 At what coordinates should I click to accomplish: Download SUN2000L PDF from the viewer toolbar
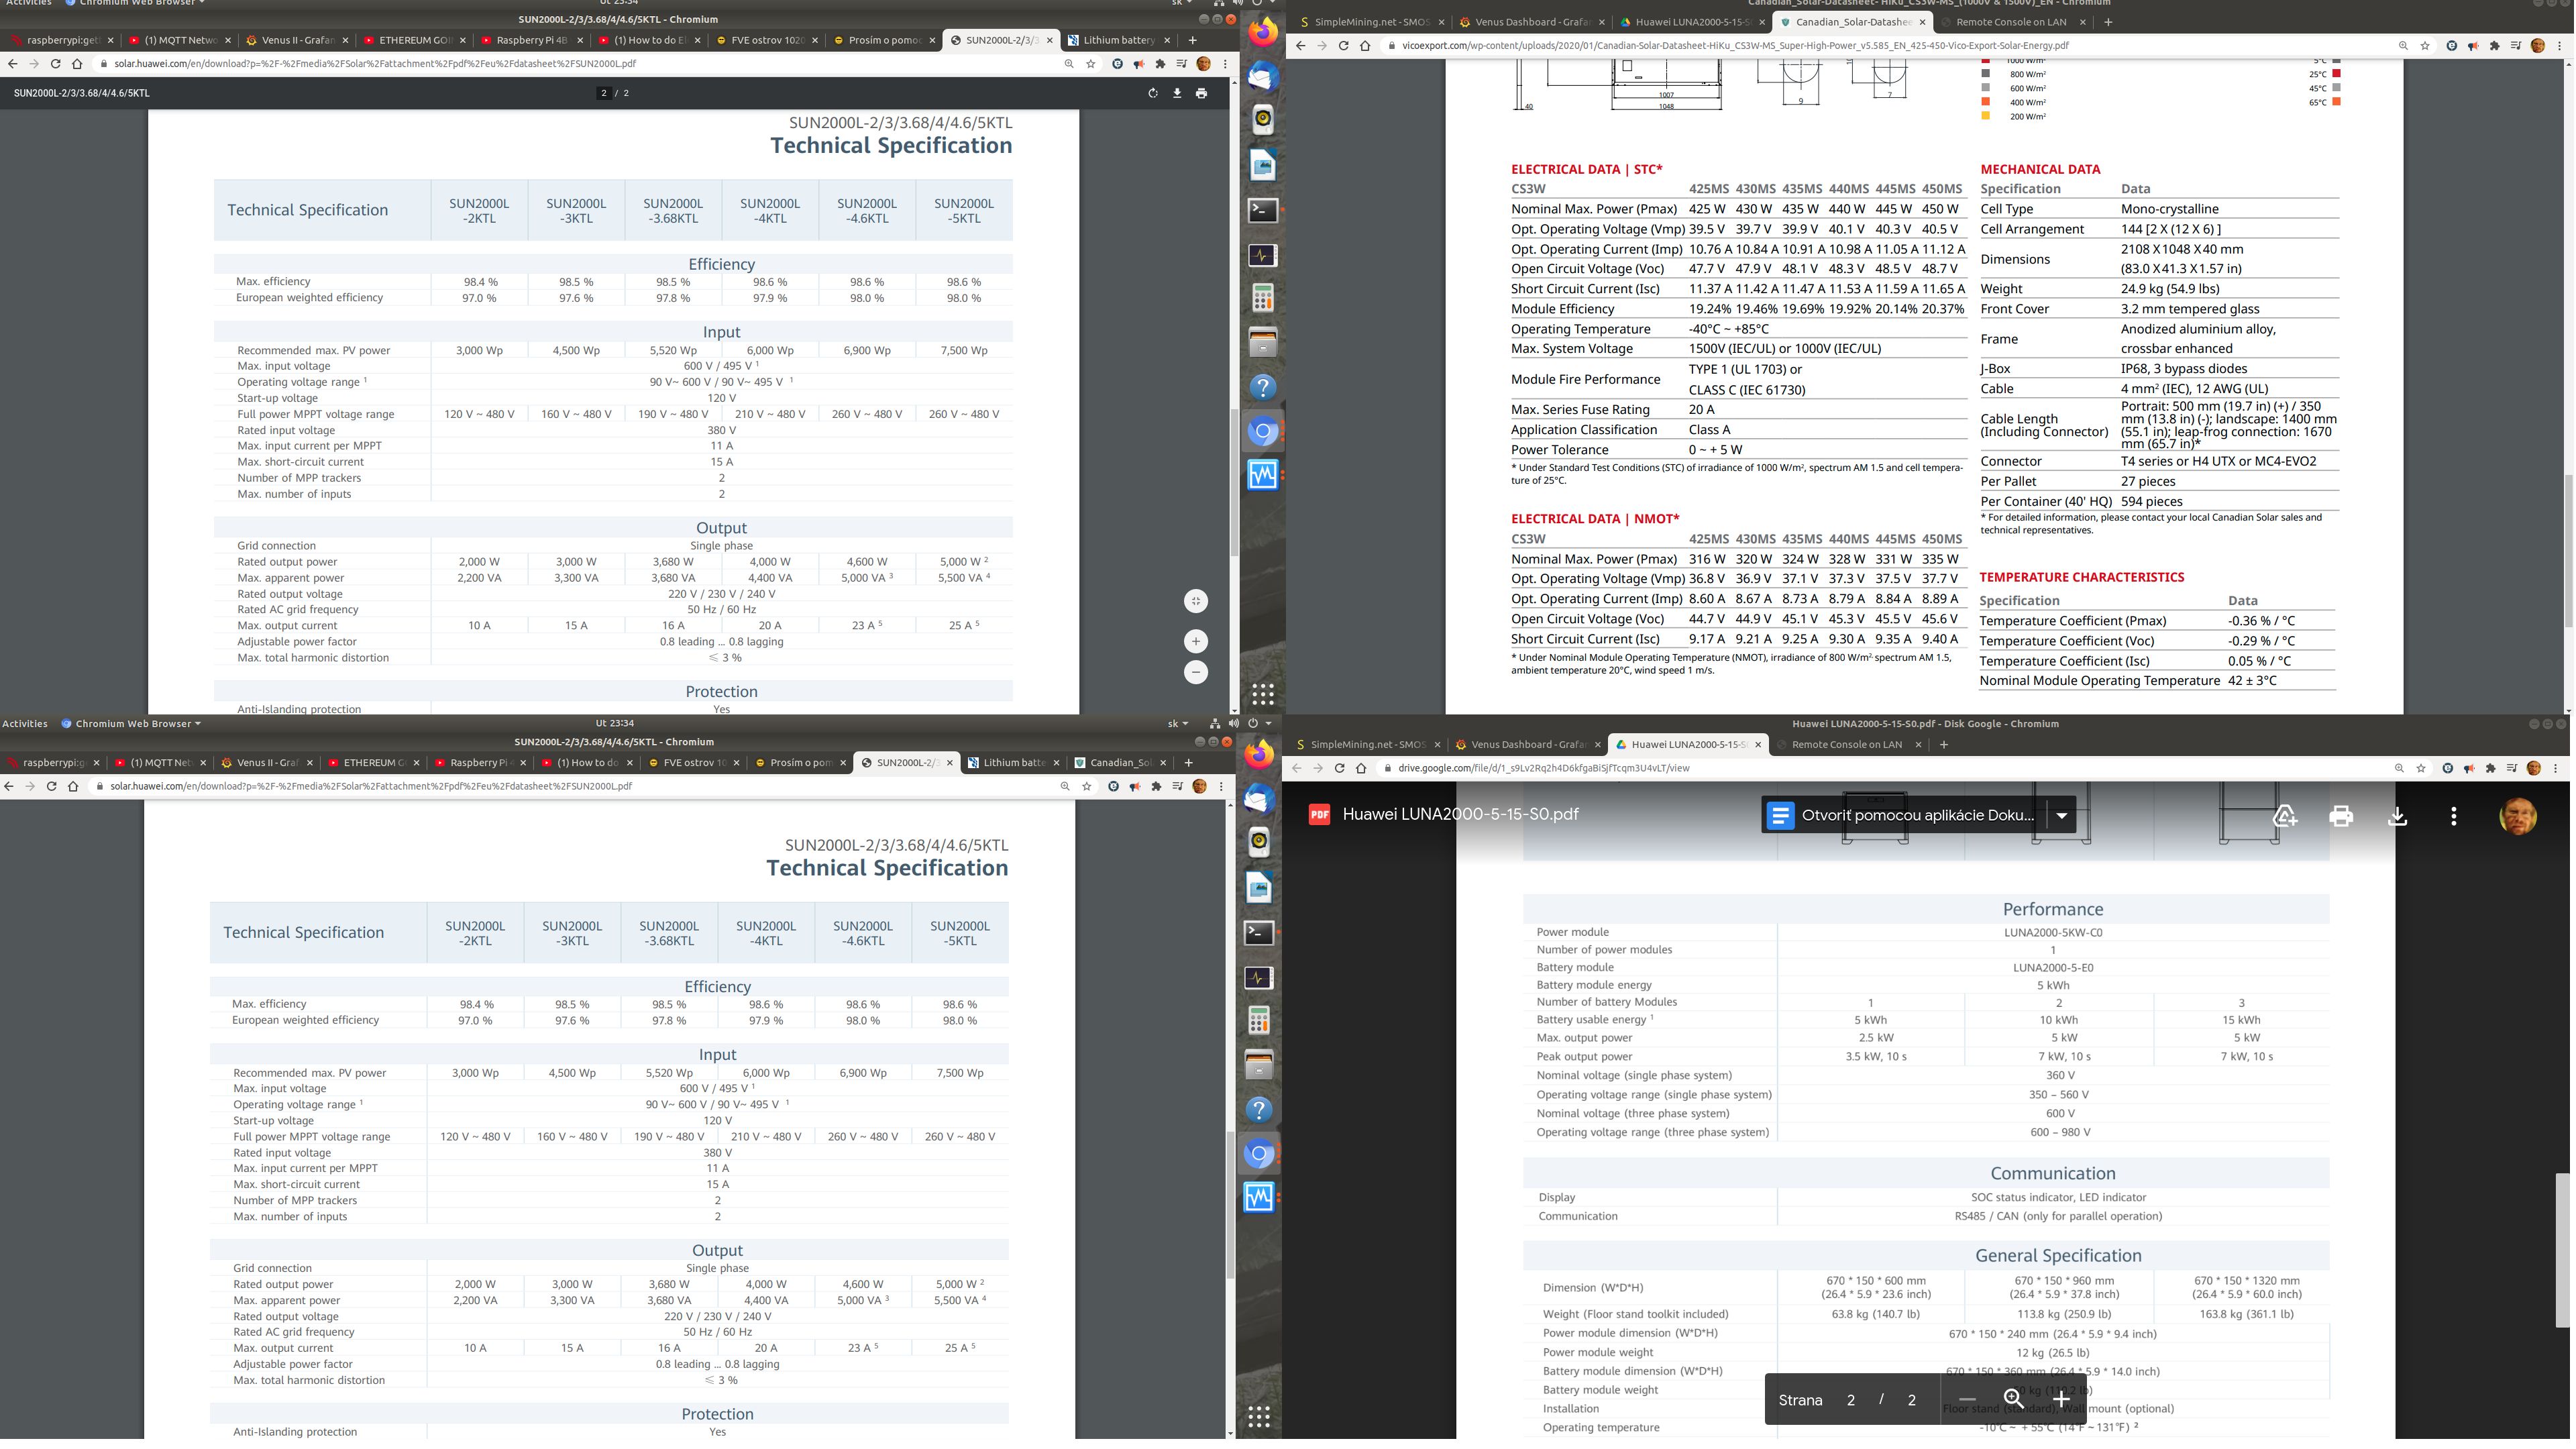click(1177, 93)
